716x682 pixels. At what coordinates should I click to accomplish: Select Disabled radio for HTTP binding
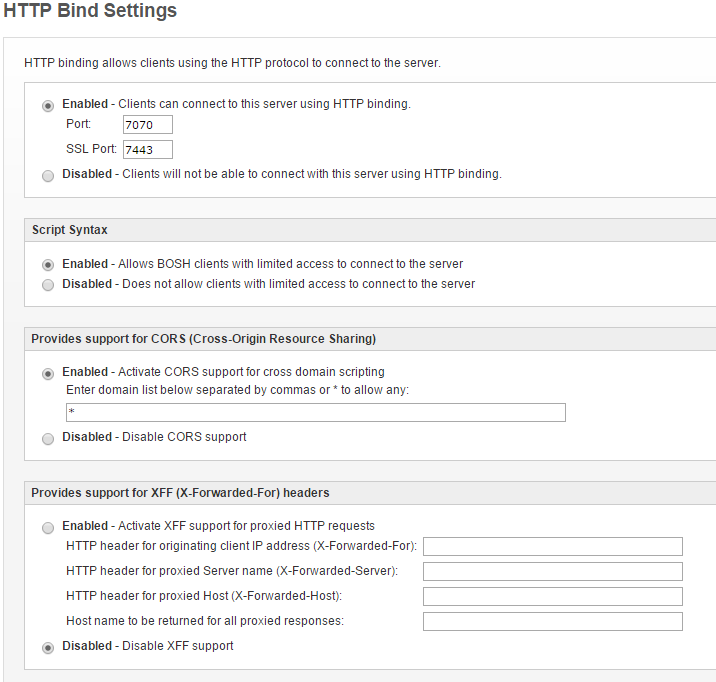click(48, 175)
